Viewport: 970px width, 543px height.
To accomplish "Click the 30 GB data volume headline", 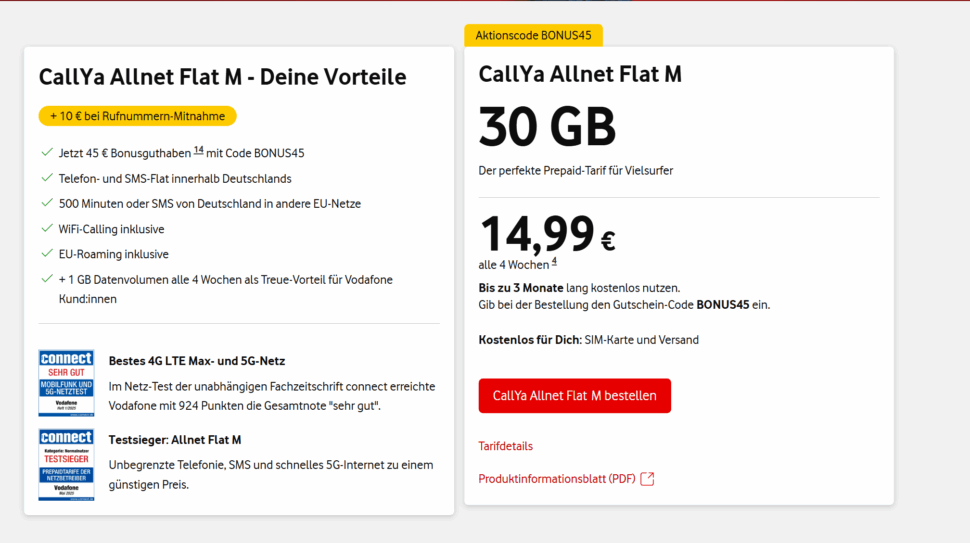I will tap(547, 127).
